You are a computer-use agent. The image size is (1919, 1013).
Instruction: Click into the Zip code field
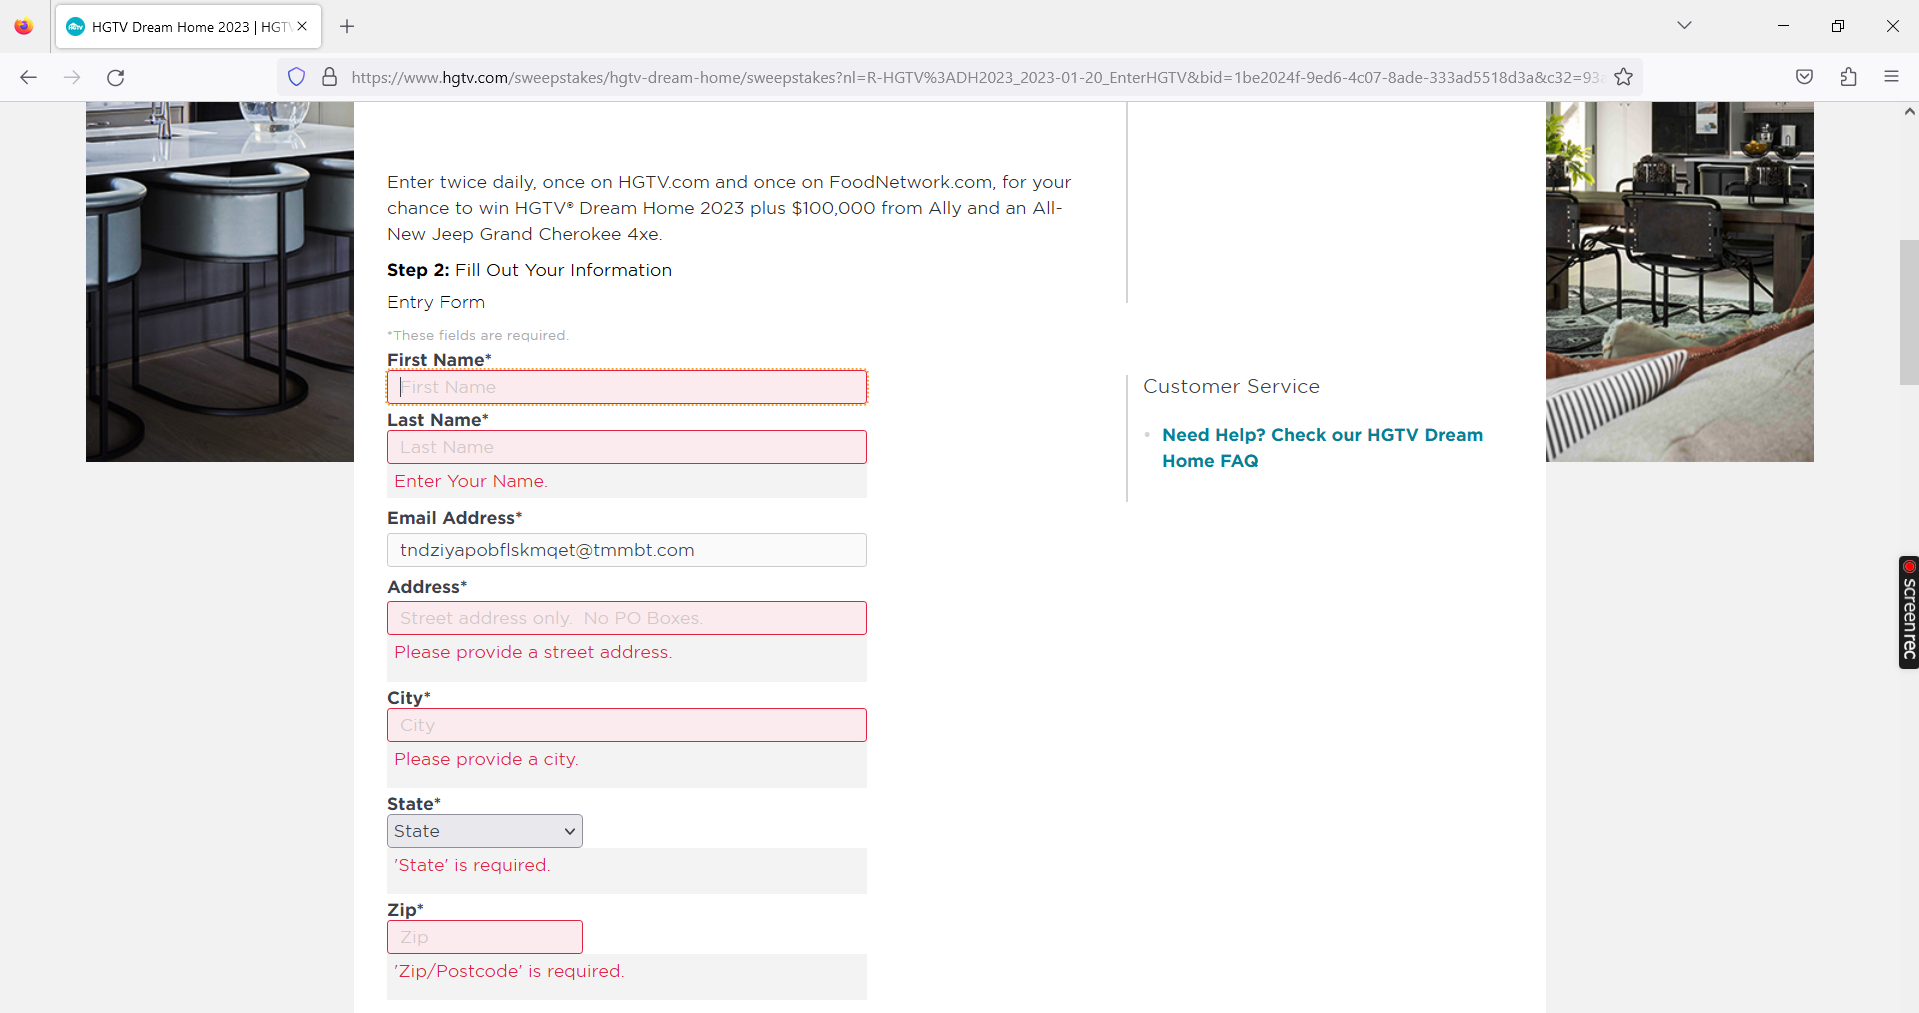tap(484, 937)
